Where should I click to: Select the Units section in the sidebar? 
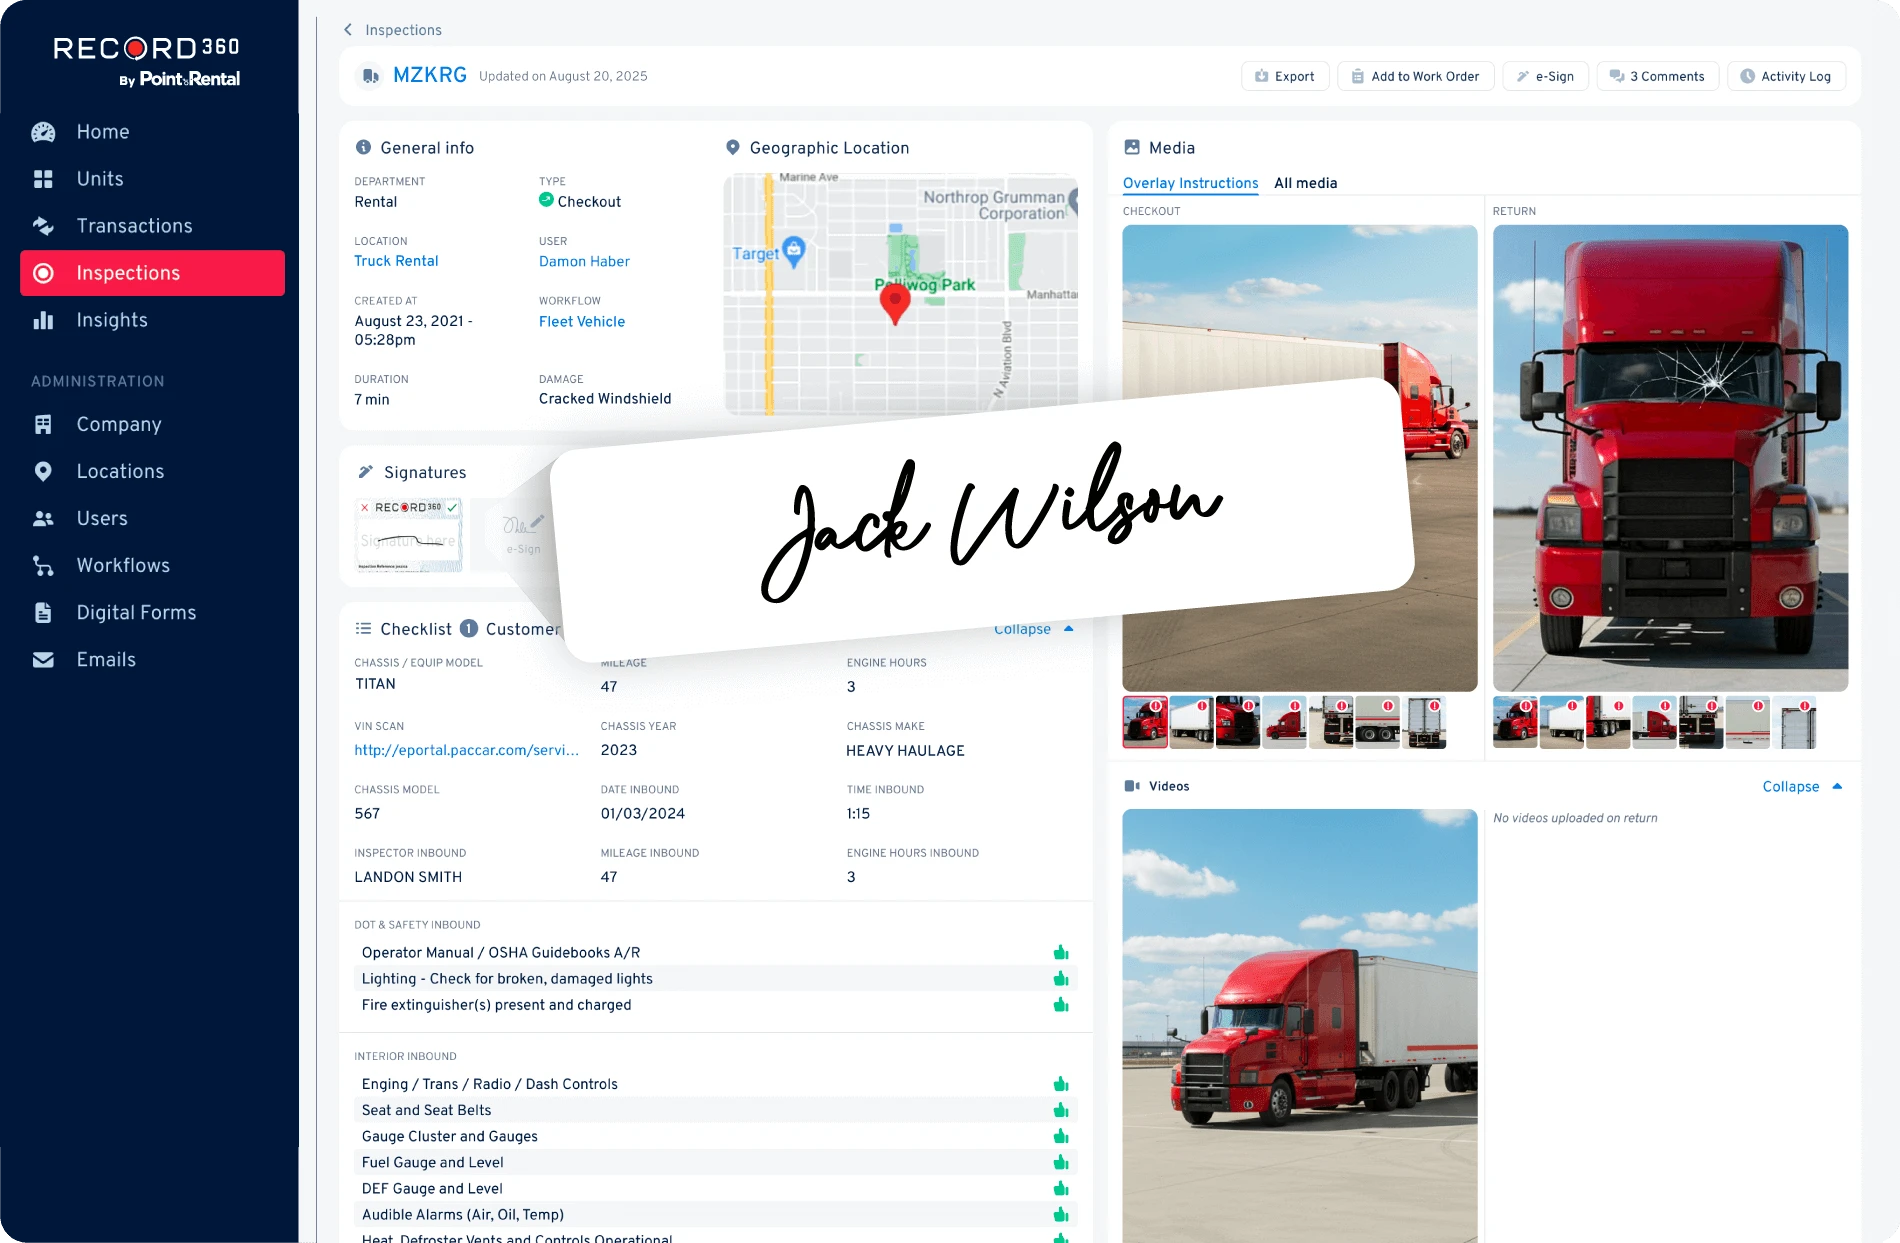tap(99, 179)
